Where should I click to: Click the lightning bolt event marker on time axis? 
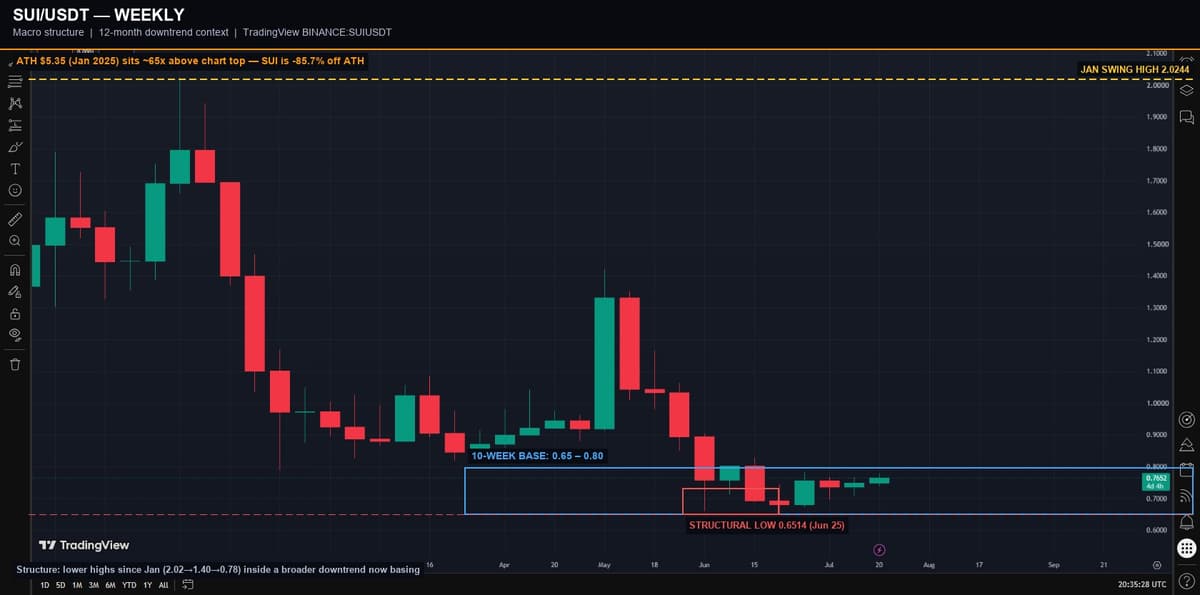click(x=879, y=549)
